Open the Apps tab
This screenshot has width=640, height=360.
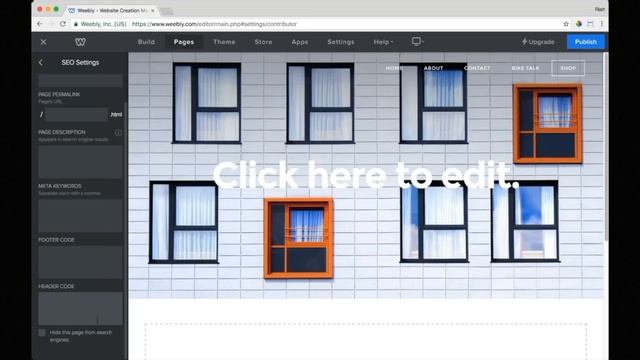coord(300,42)
